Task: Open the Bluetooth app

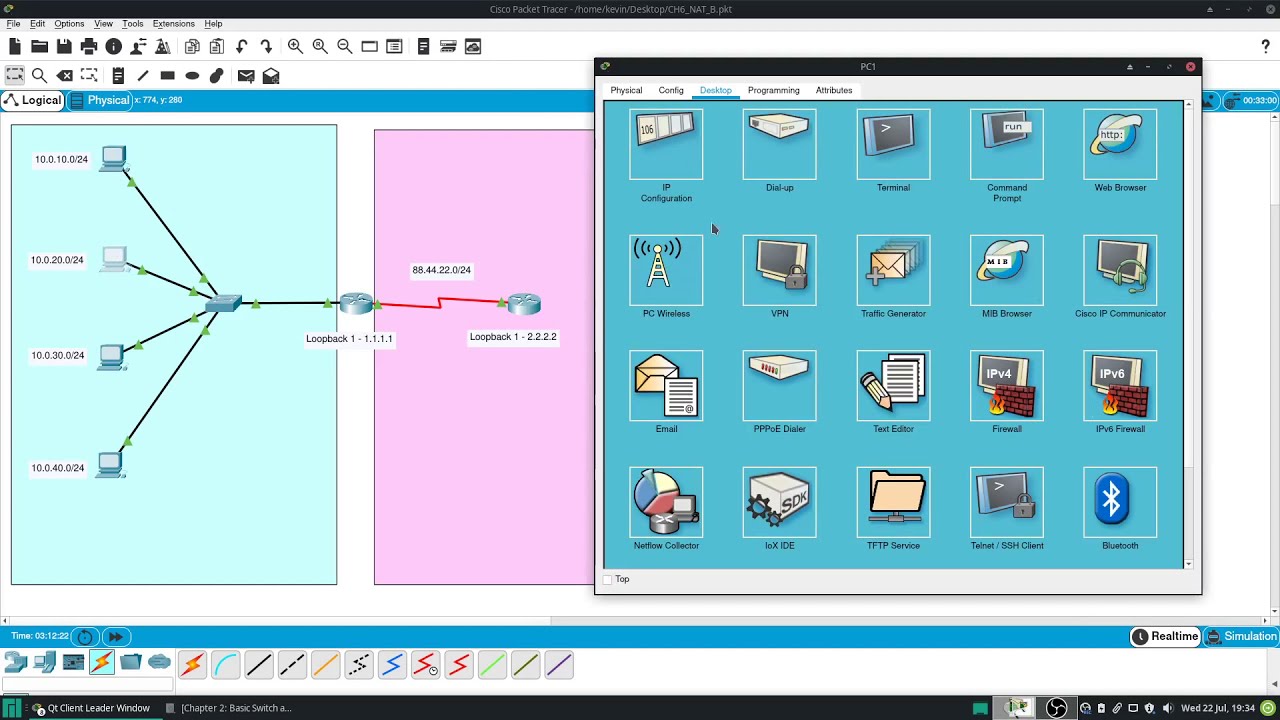Action: click(x=1120, y=502)
